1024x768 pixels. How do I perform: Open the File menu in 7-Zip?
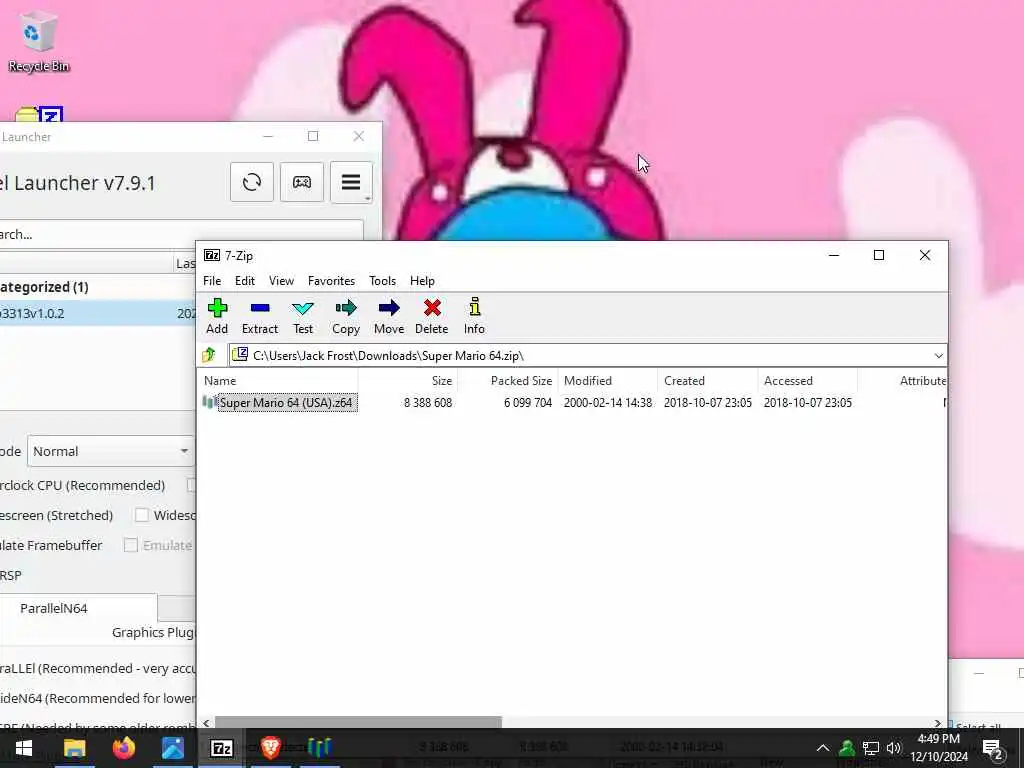click(212, 281)
